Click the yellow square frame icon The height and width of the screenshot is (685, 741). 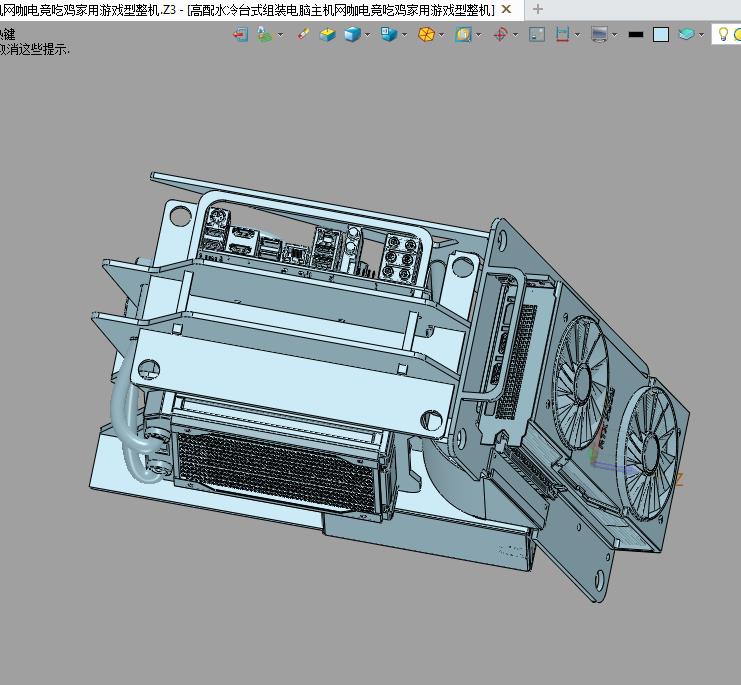(462, 34)
